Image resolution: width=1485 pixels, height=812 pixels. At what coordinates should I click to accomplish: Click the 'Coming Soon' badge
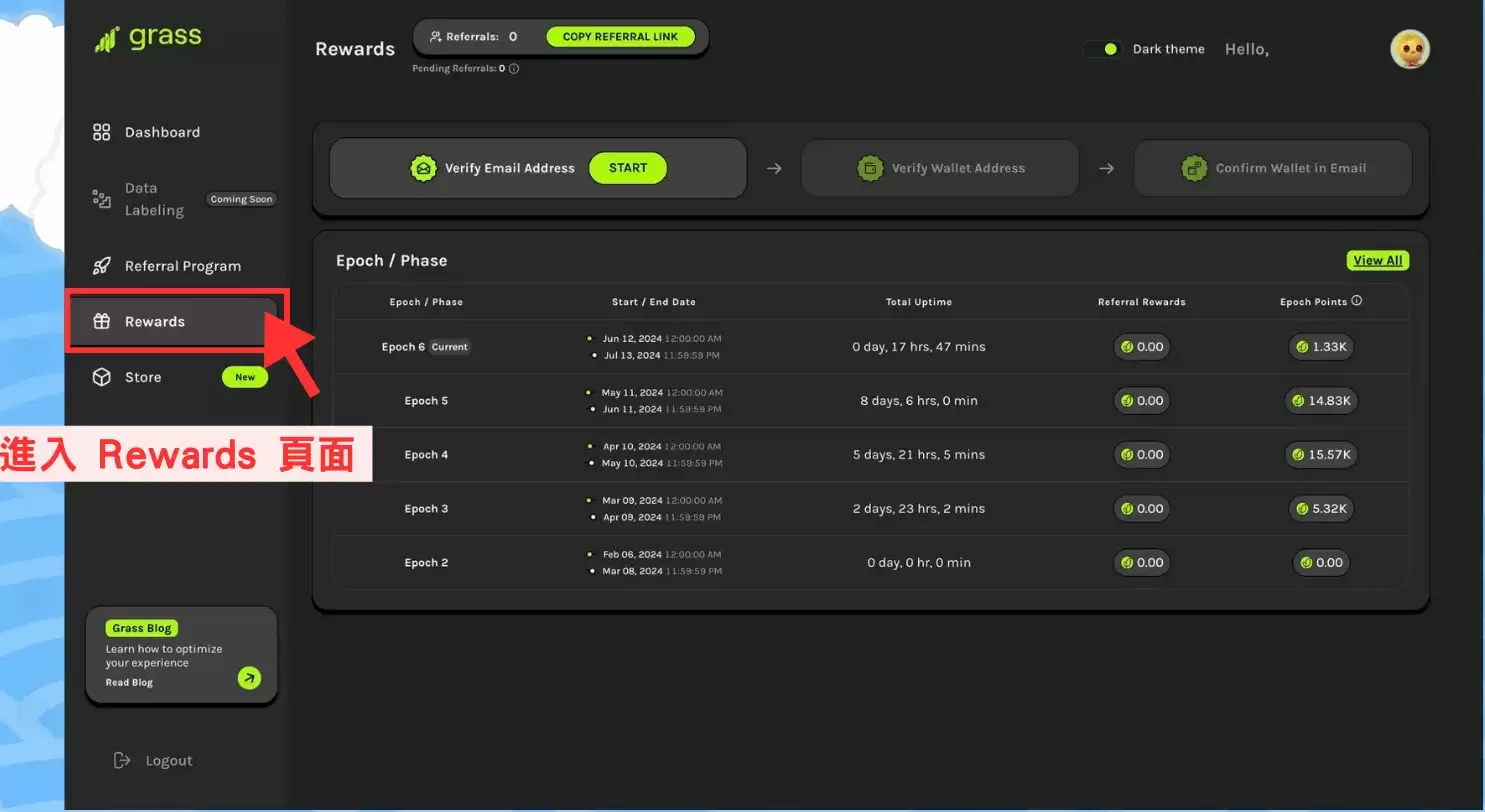[241, 199]
